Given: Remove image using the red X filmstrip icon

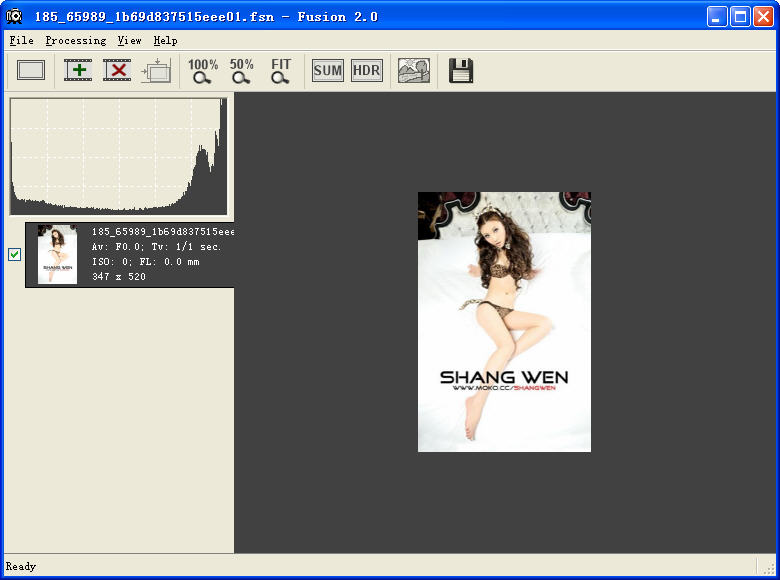Looking at the screenshot, I should coord(117,70).
